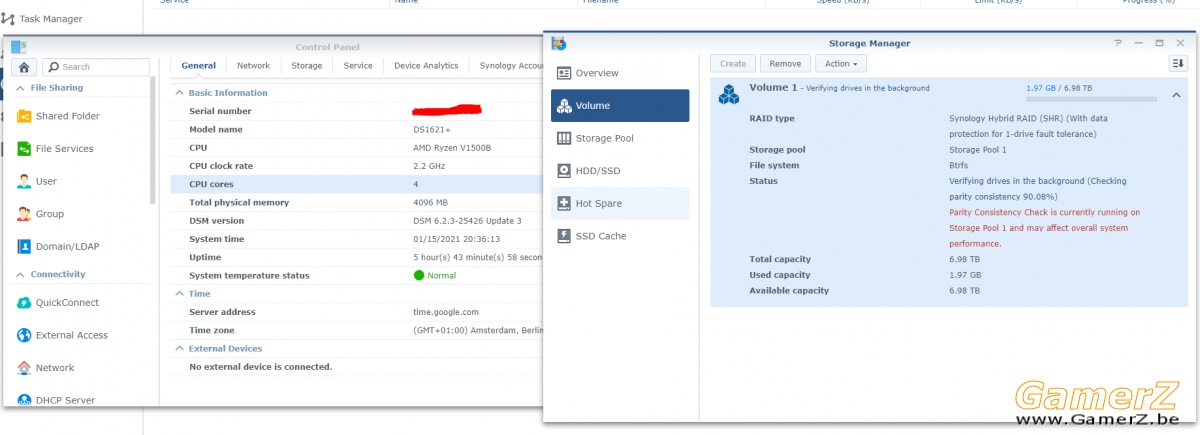Select the CPU cores row
Viewport: 1200px width, 435px height.
click(356, 185)
